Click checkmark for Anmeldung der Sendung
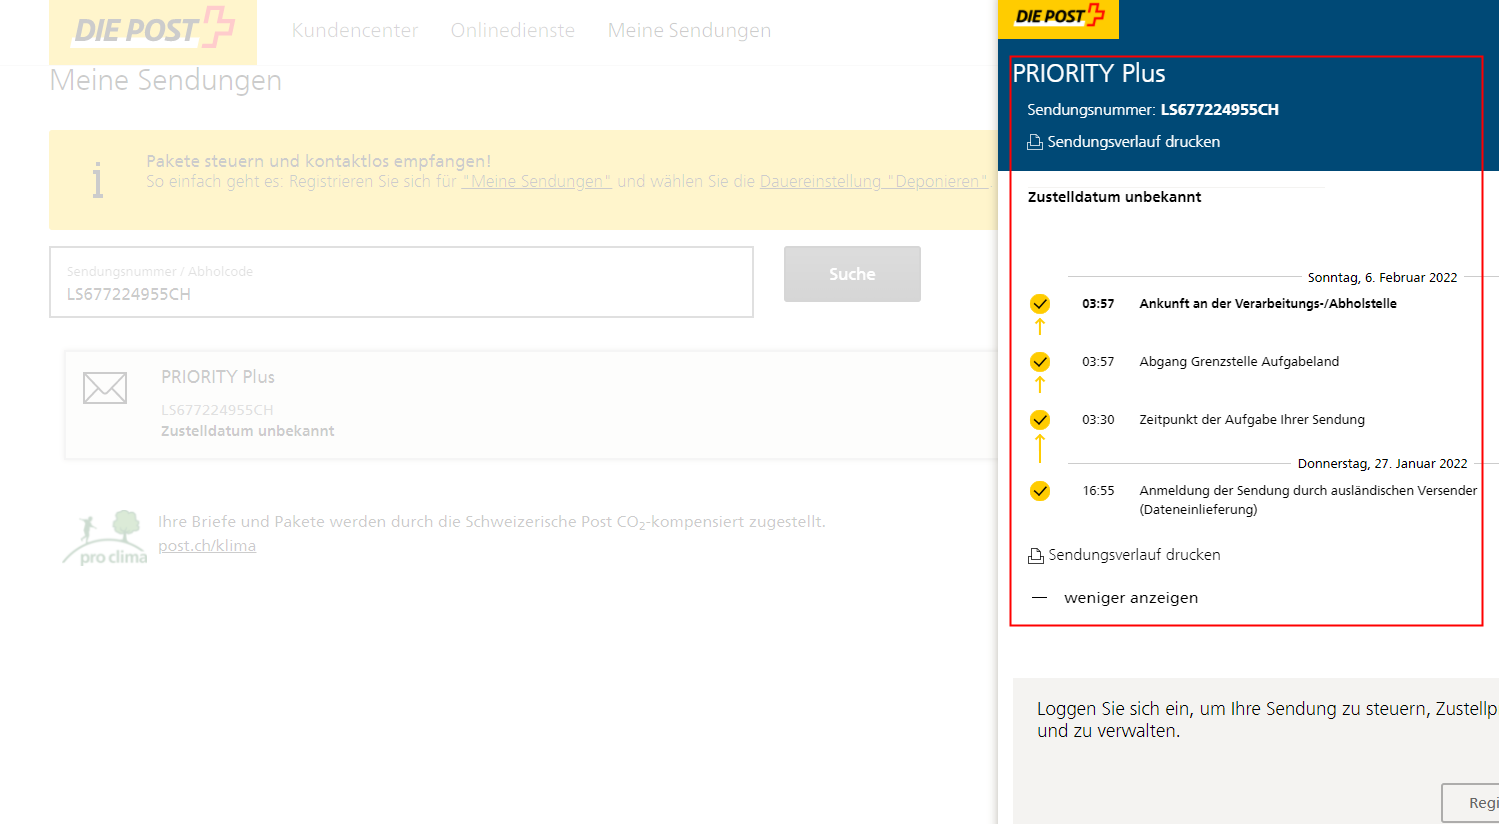Image resolution: width=1499 pixels, height=824 pixels. 1040,491
